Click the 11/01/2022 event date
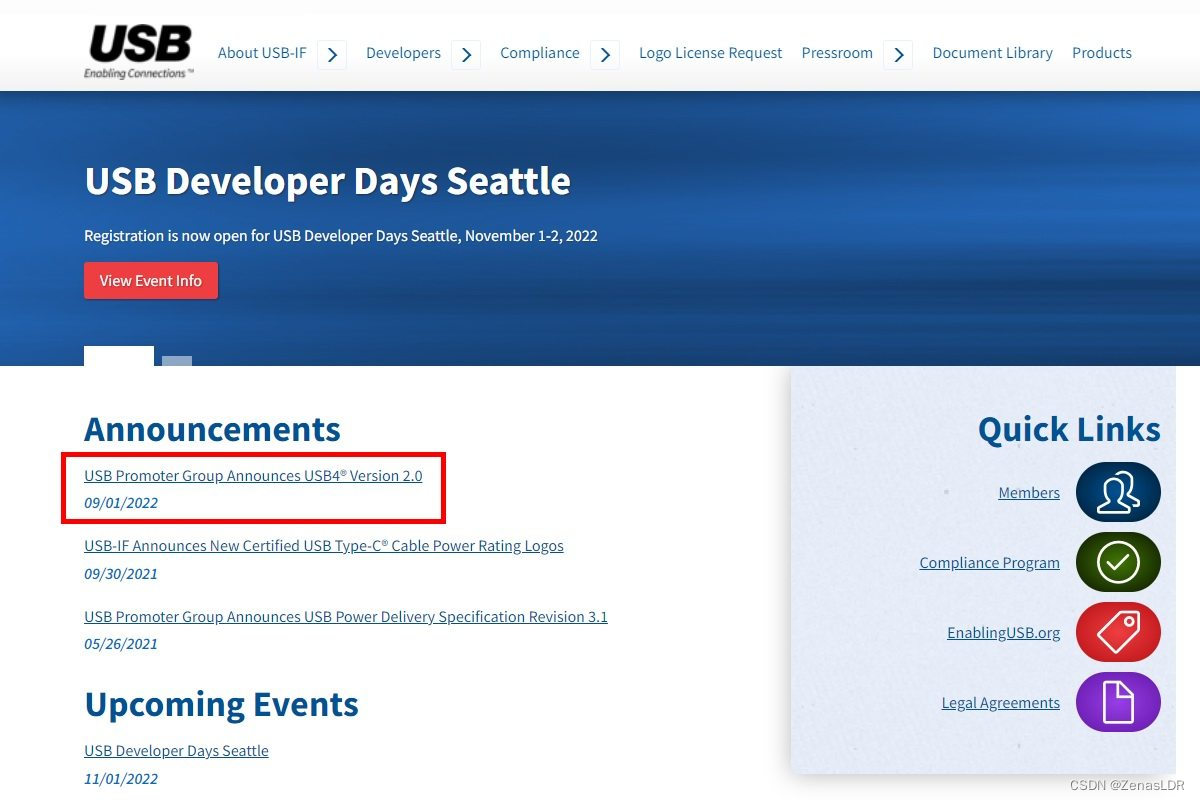This screenshot has height=800, width=1200. [x=121, y=778]
